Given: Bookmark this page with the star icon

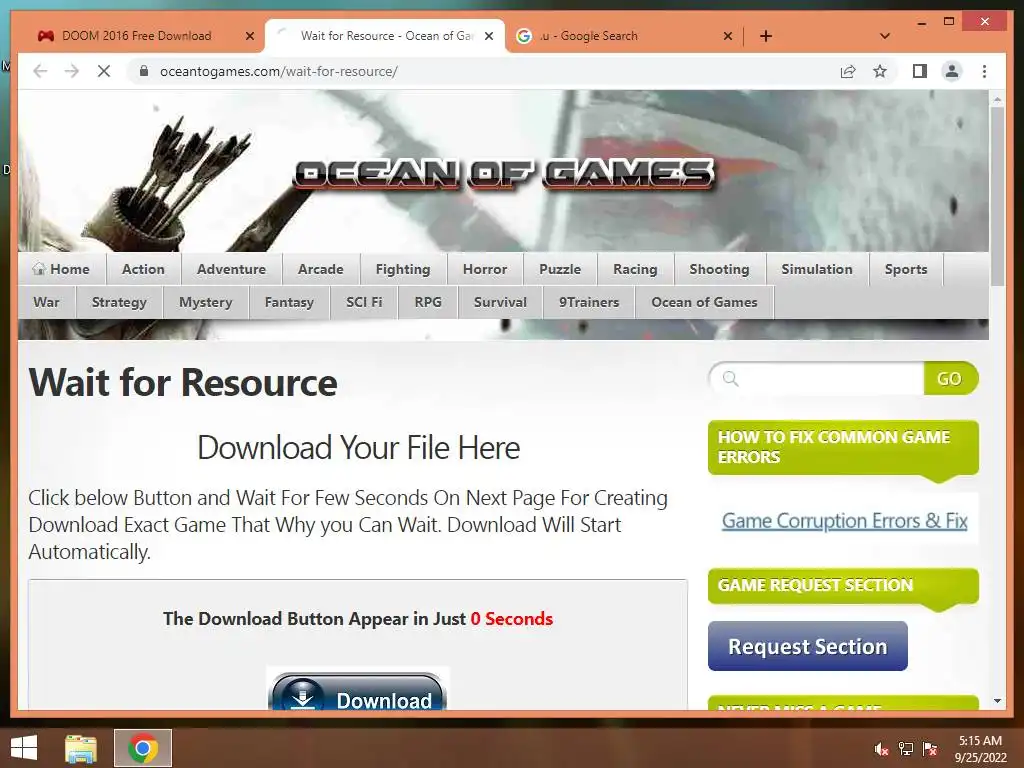Looking at the screenshot, I should (x=880, y=71).
